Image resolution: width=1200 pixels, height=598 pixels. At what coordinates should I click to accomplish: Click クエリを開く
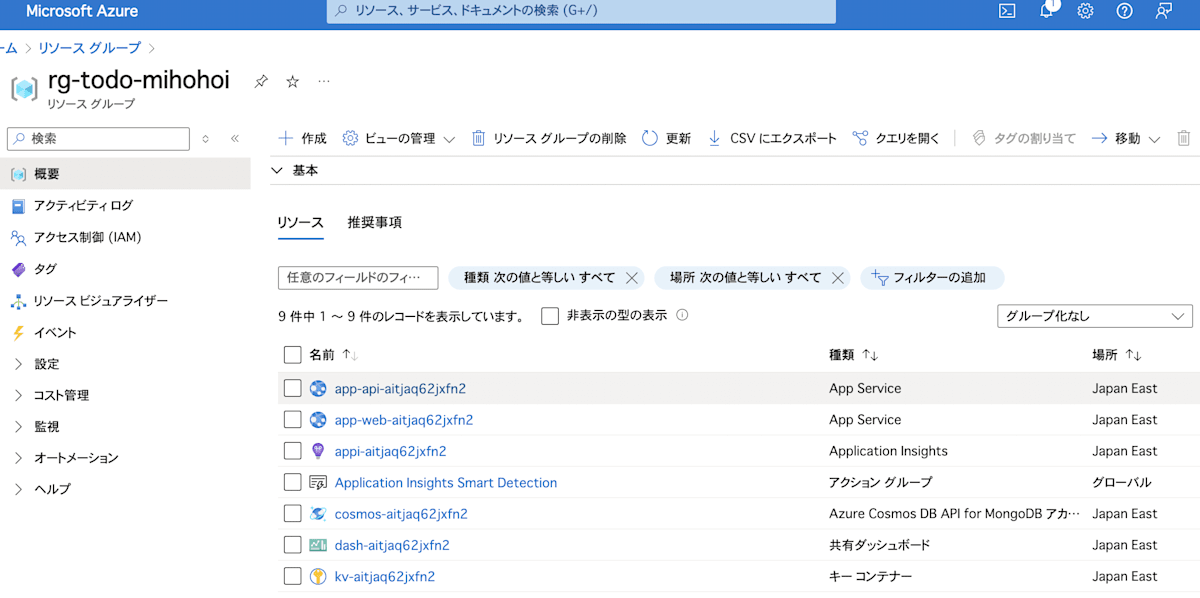(896, 138)
